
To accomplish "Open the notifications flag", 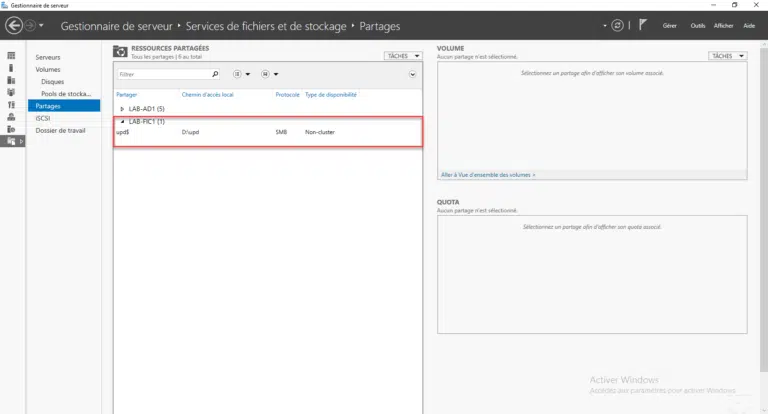I will click(642, 25).
